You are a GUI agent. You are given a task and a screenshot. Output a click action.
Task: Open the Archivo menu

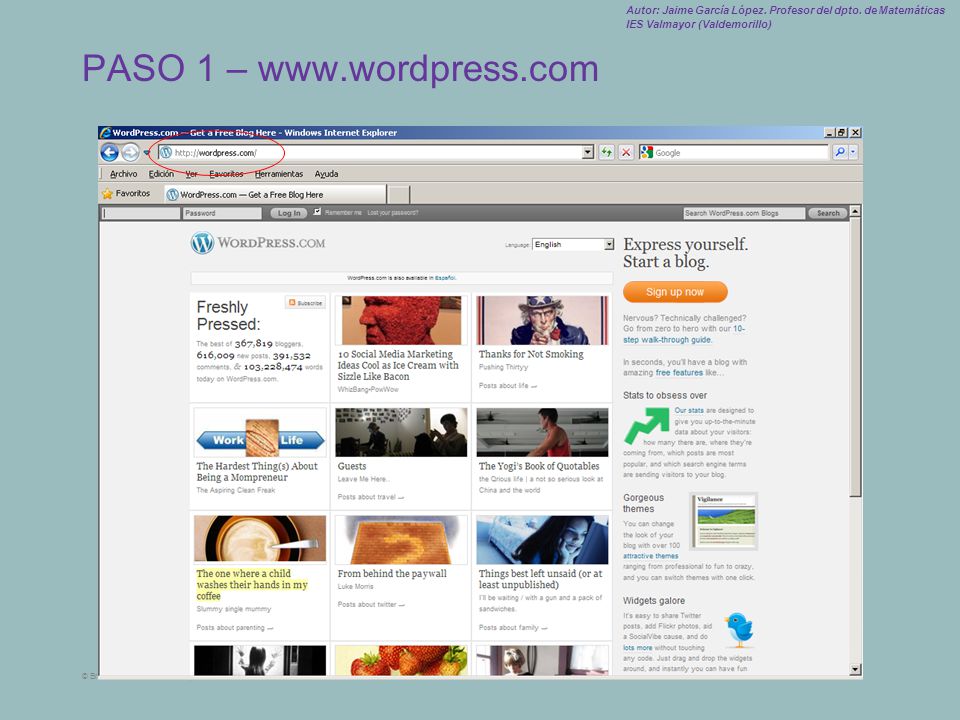pos(123,174)
